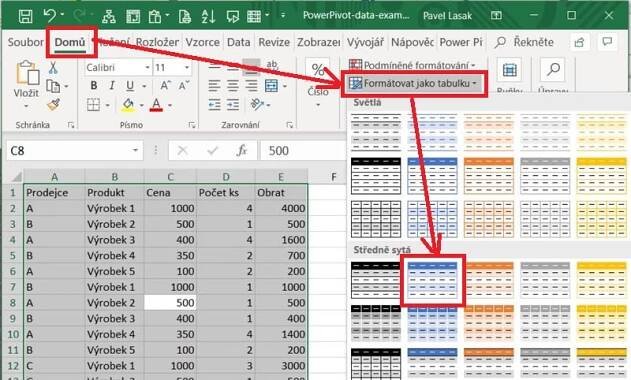The width and height of the screenshot is (631, 380).
Task: Click the Buňky cells icon in ribbon
Action: [x=509, y=70]
